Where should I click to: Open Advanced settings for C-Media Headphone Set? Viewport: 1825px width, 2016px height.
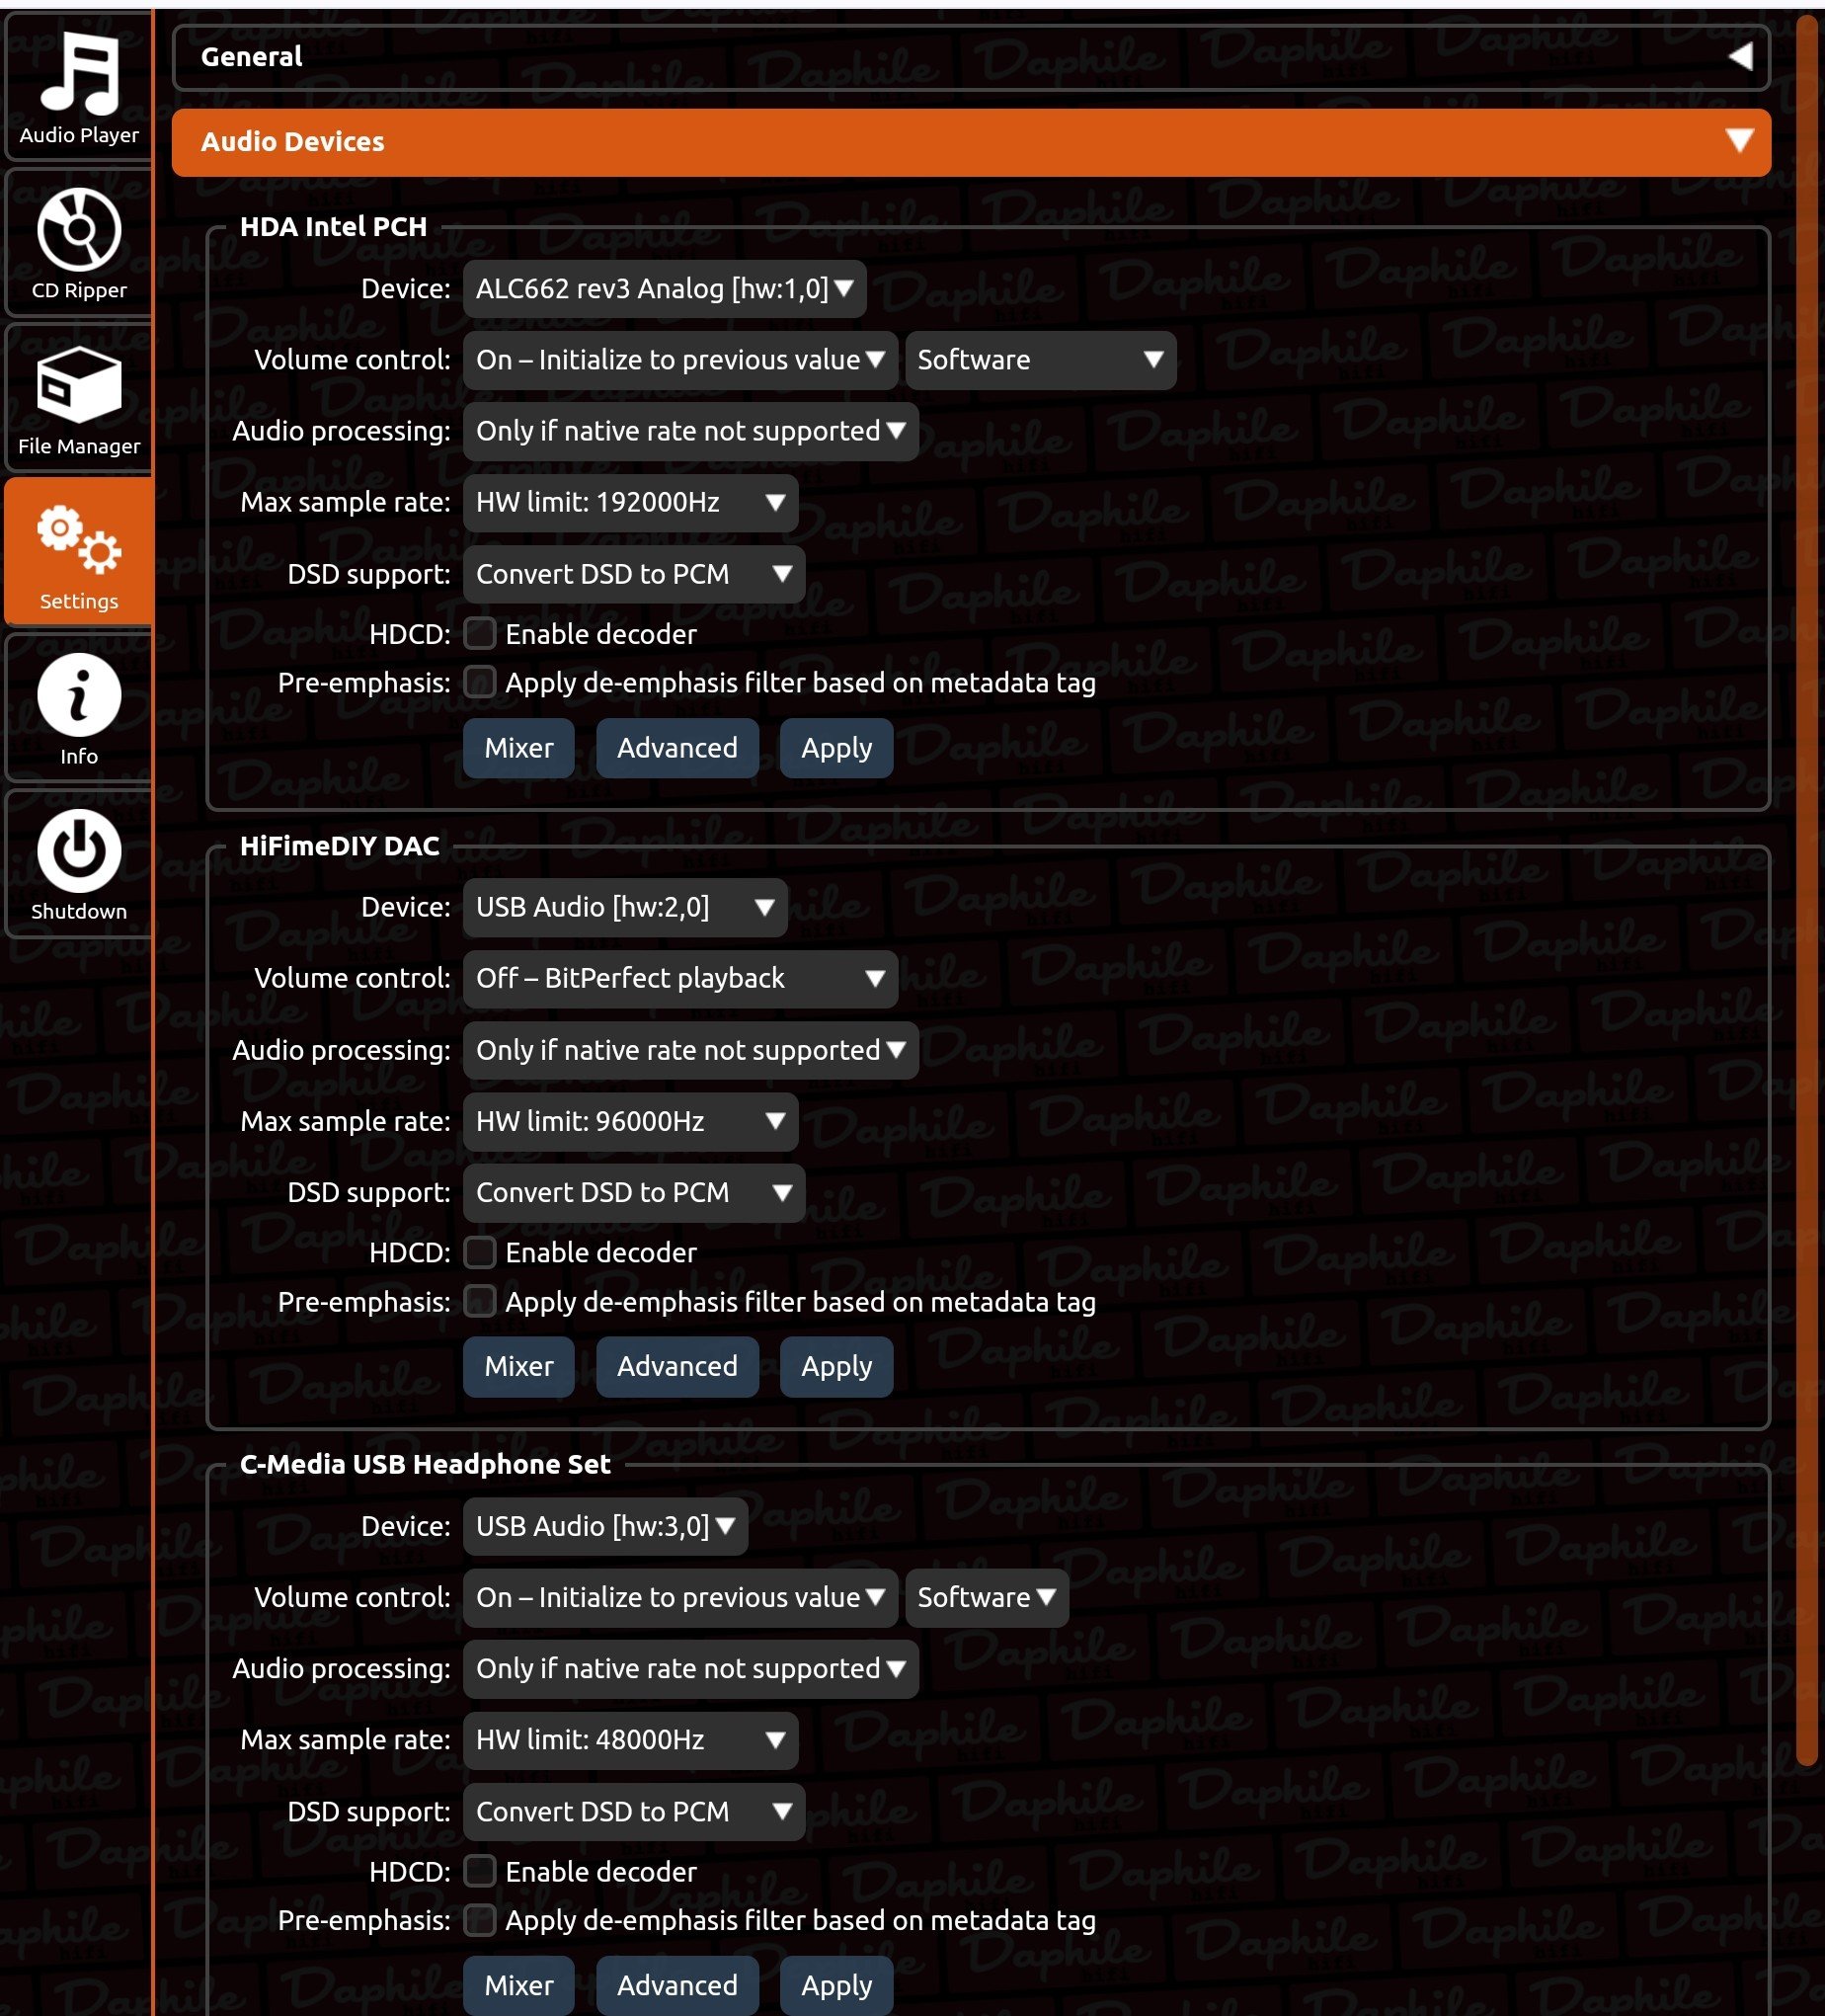[677, 1985]
